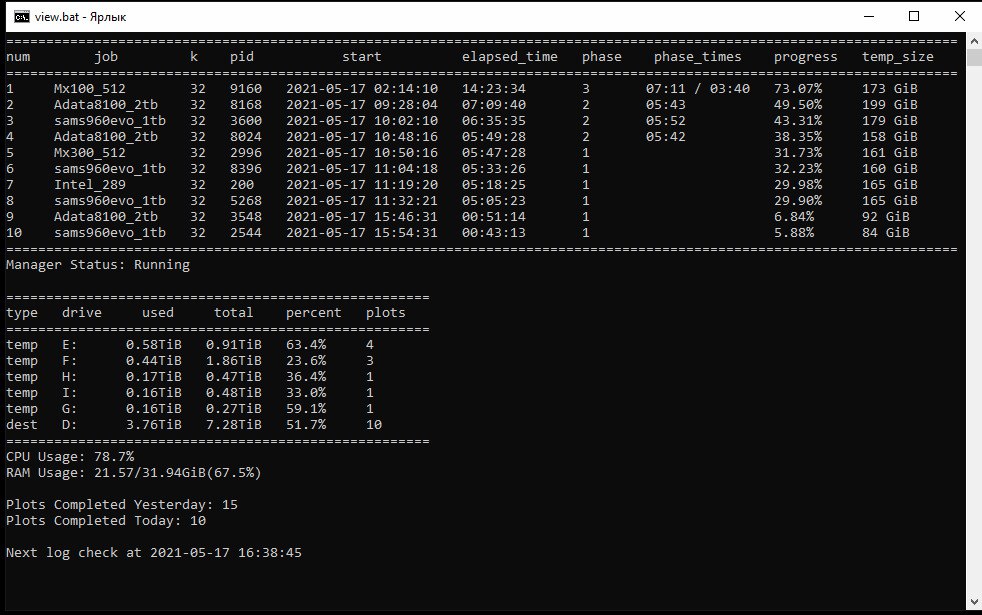
Task: Click temp size '173 GiB'
Action: (889, 89)
